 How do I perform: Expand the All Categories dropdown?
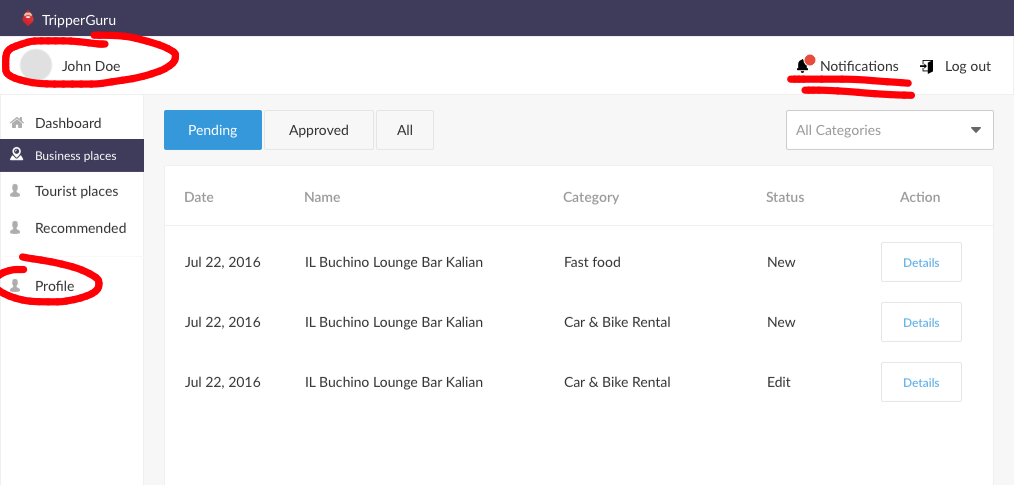pyautogui.click(x=889, y=130)
